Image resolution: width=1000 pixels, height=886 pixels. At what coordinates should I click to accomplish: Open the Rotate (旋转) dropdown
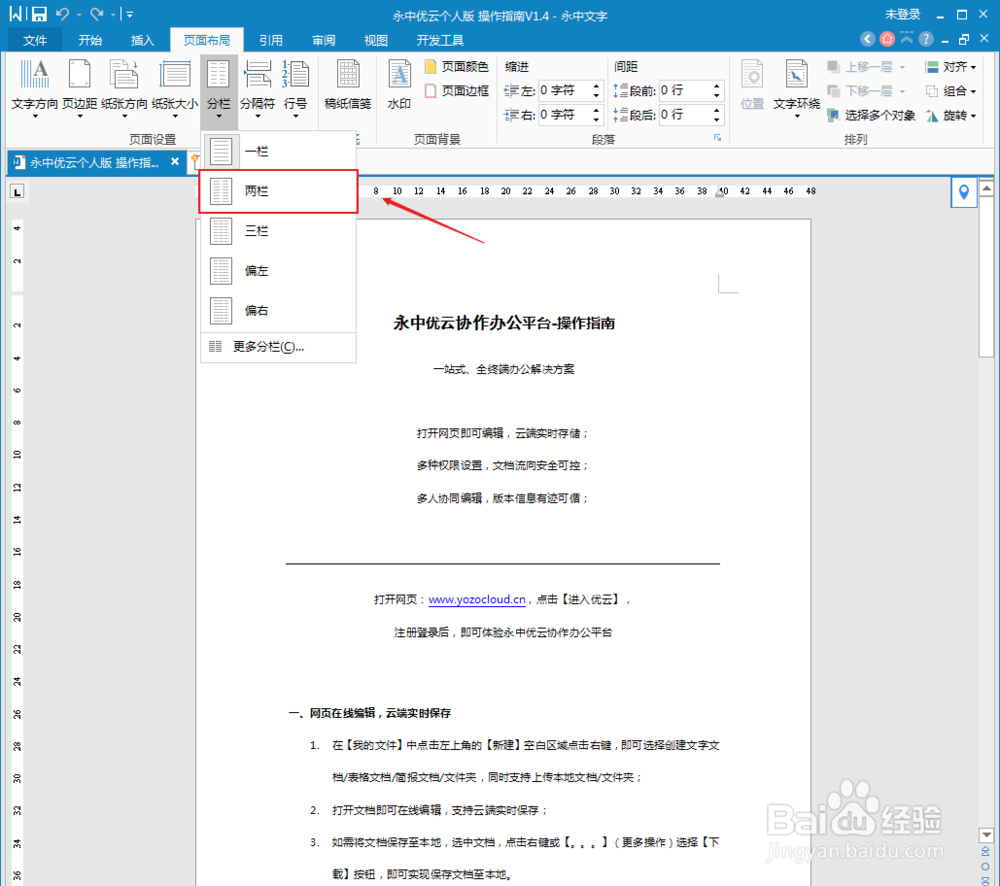tap(950, 115)
